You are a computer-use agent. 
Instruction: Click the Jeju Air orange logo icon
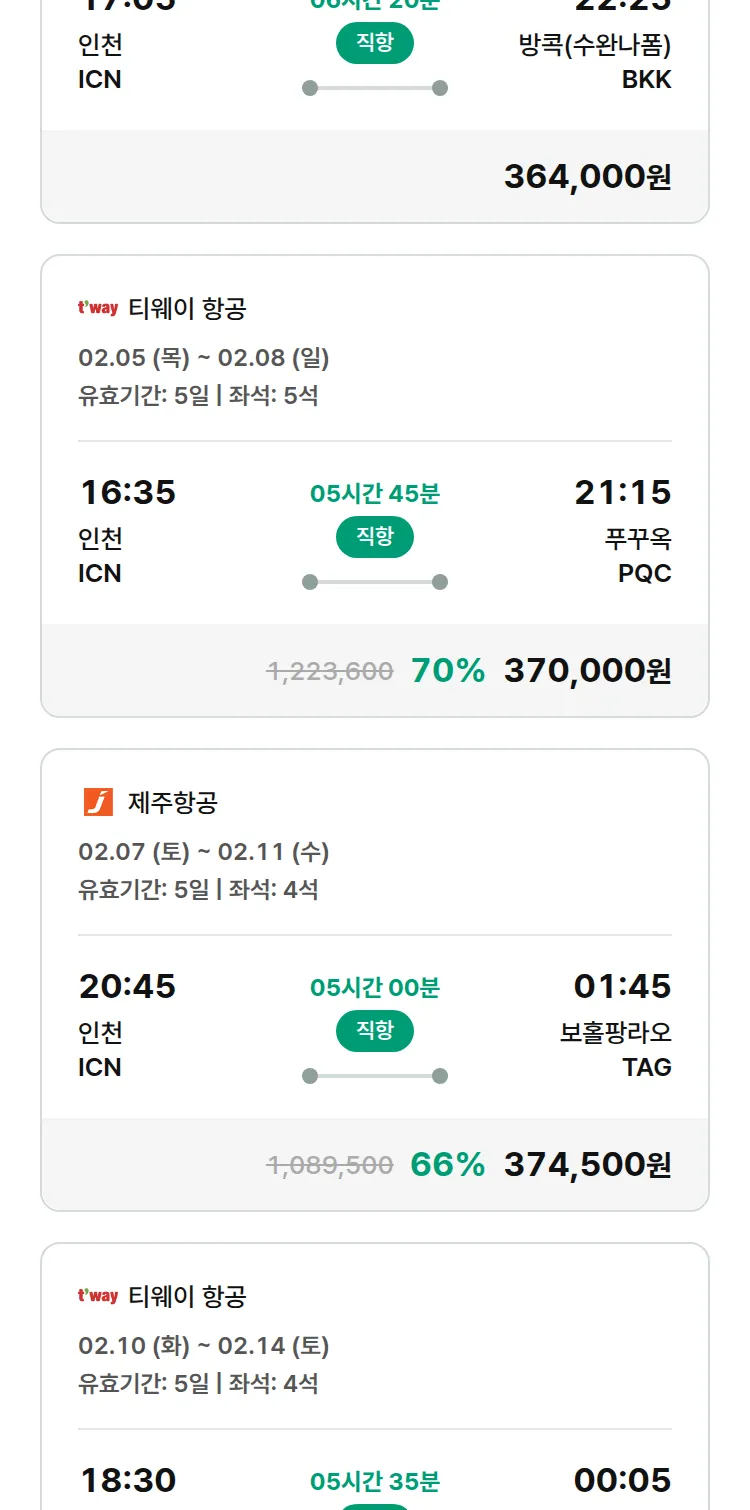98,802
